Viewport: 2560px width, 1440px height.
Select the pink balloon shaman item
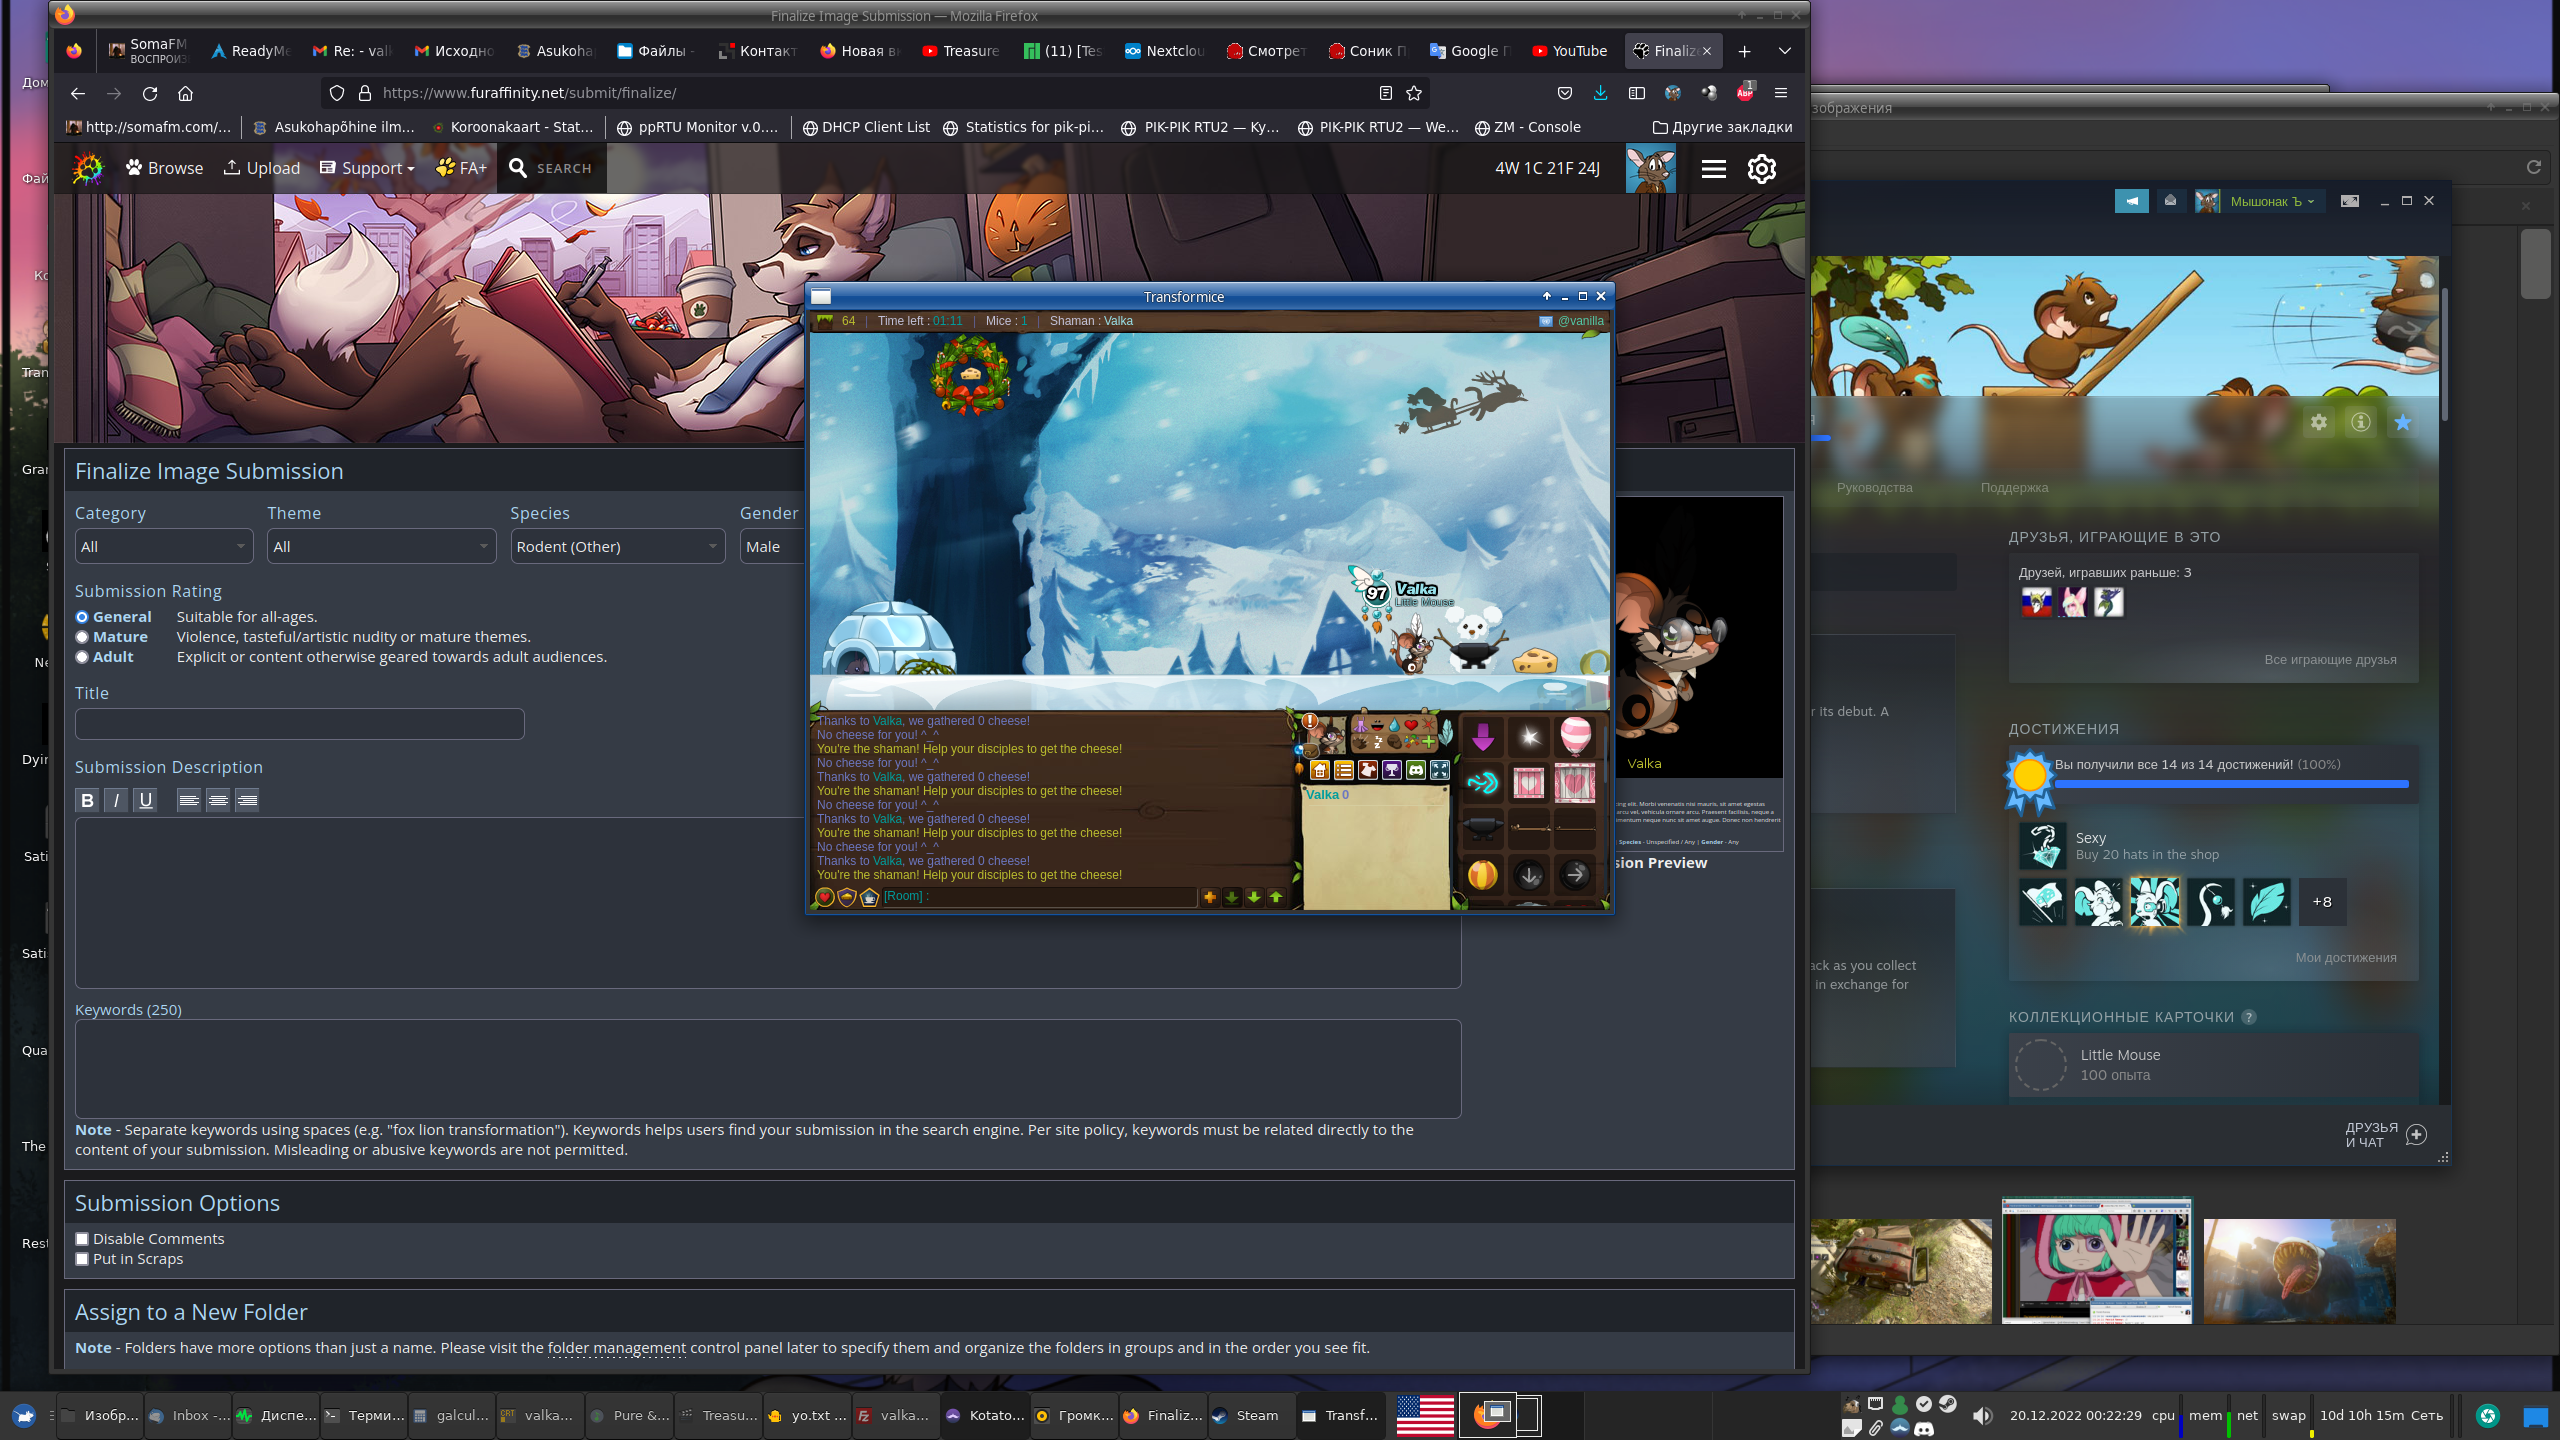pos(1575,737)
